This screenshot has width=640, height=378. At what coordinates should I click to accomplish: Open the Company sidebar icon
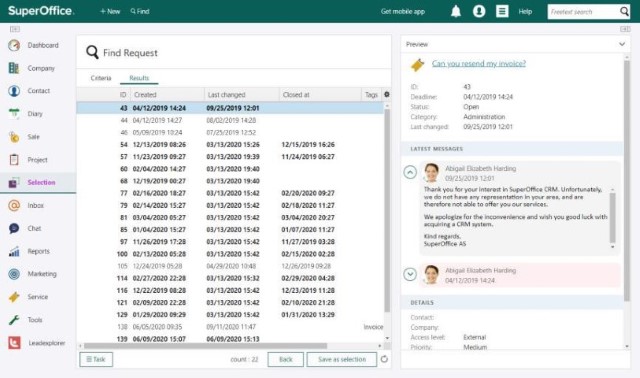[x=14, y=68]
